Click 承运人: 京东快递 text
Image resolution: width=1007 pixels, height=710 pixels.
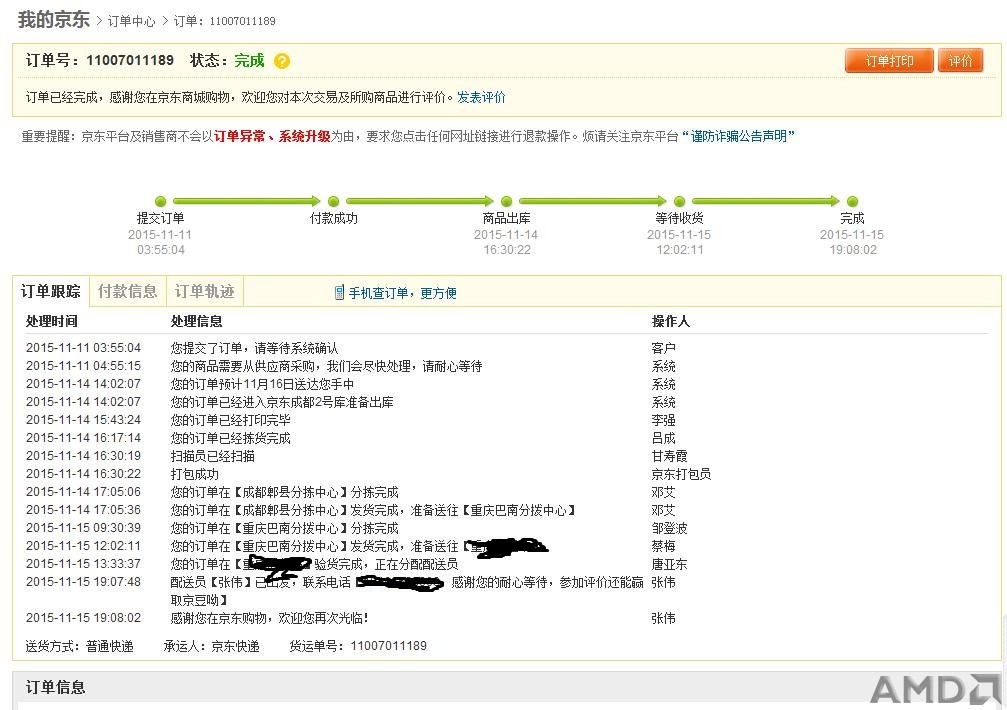pyautogui.click(x=211, y=646)
